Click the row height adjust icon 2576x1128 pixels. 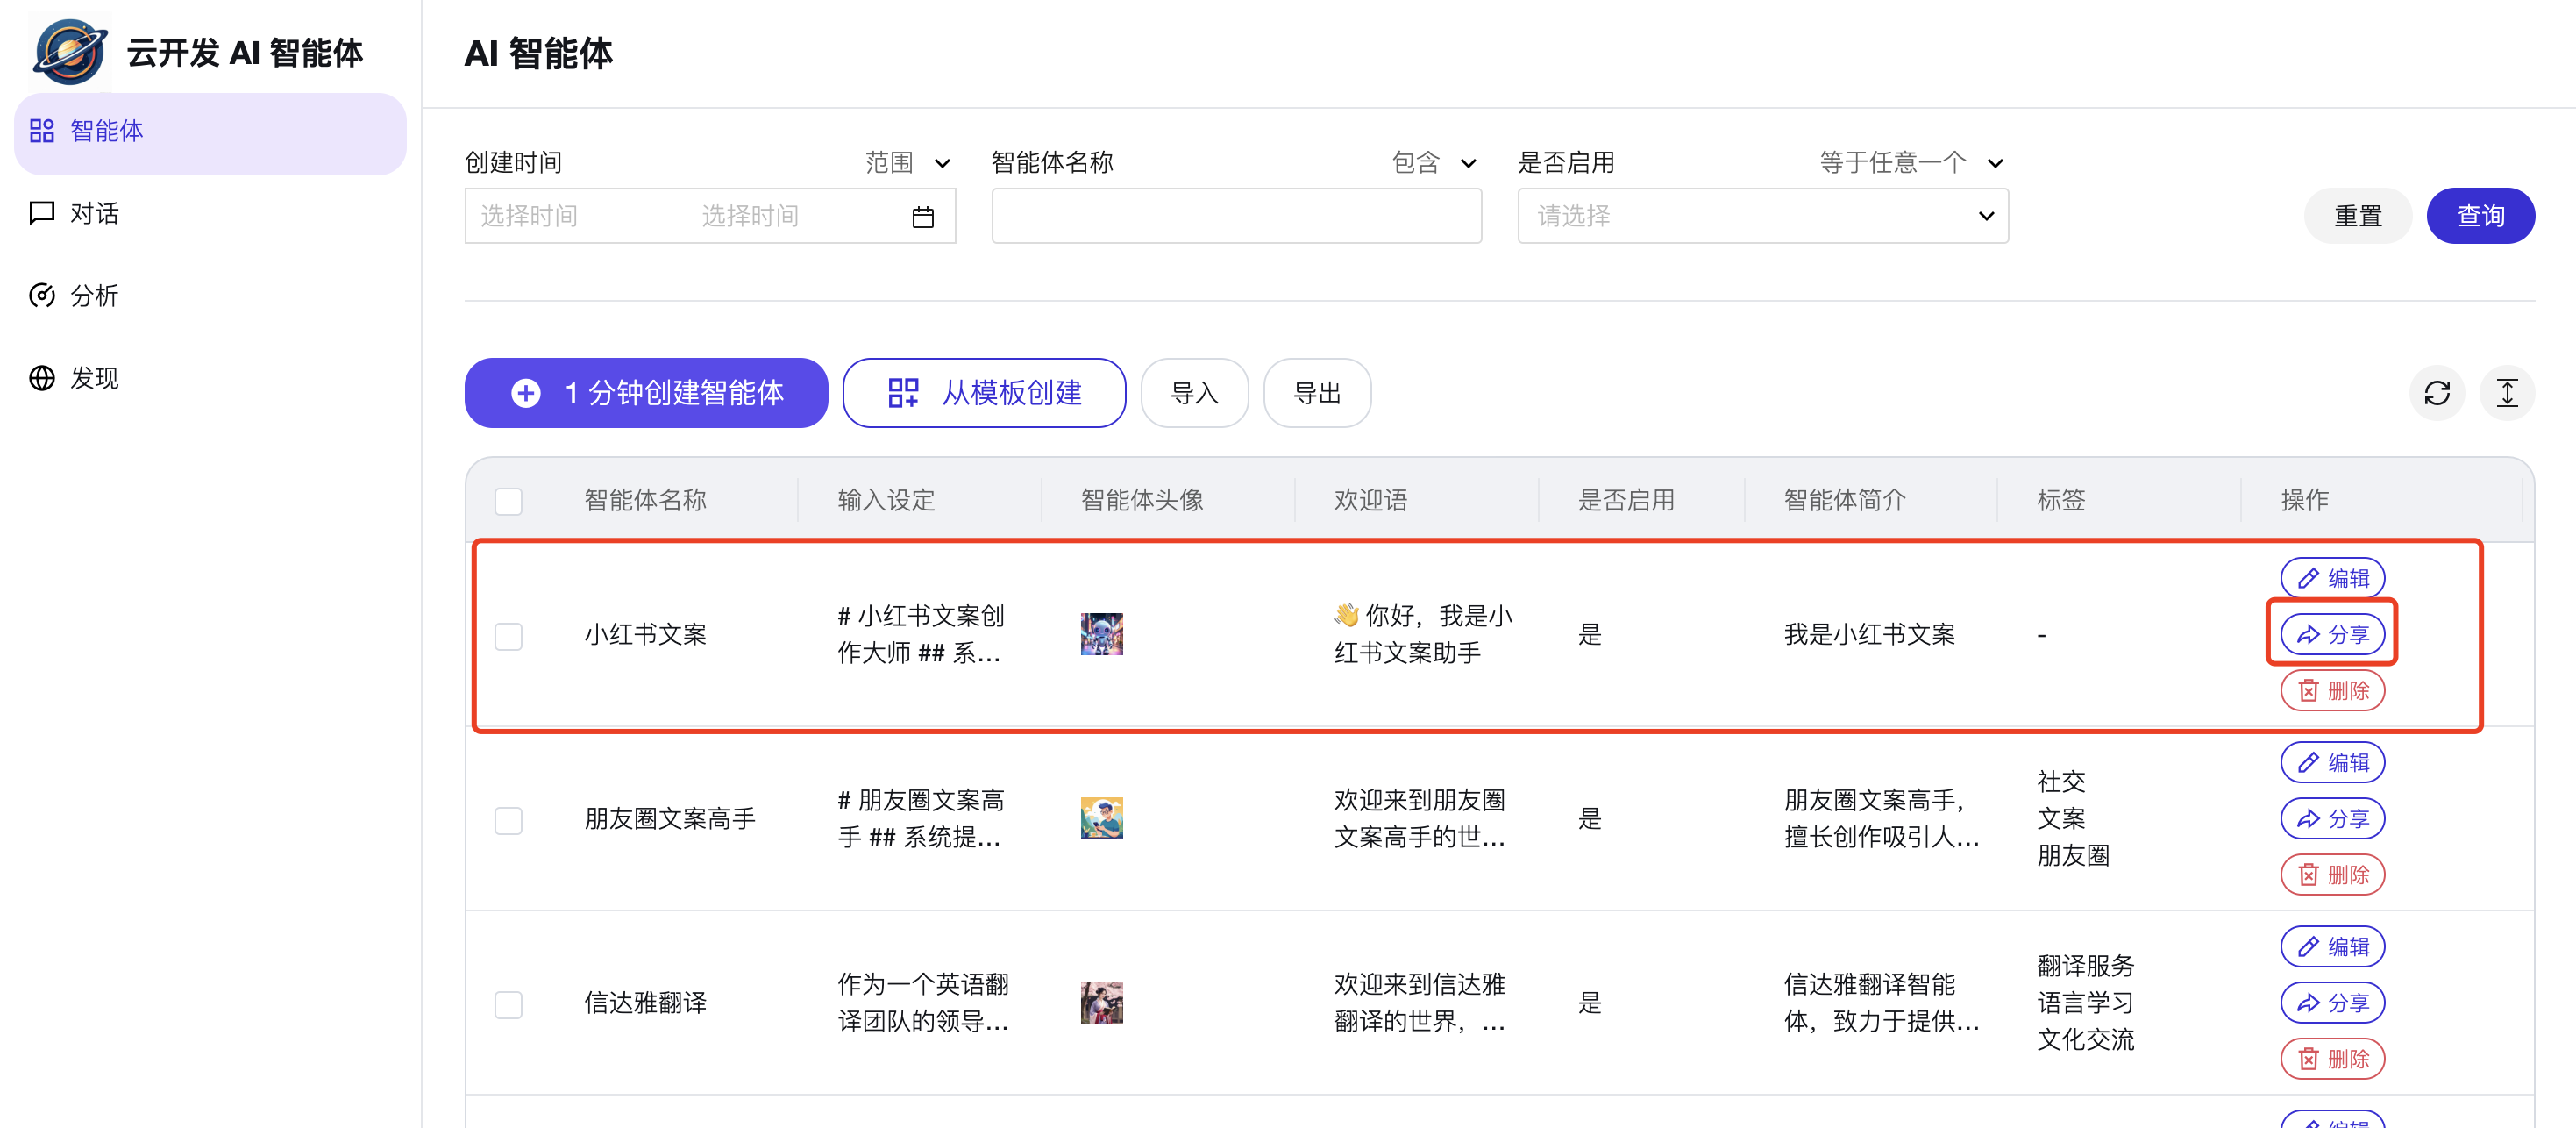[2506, 393]
